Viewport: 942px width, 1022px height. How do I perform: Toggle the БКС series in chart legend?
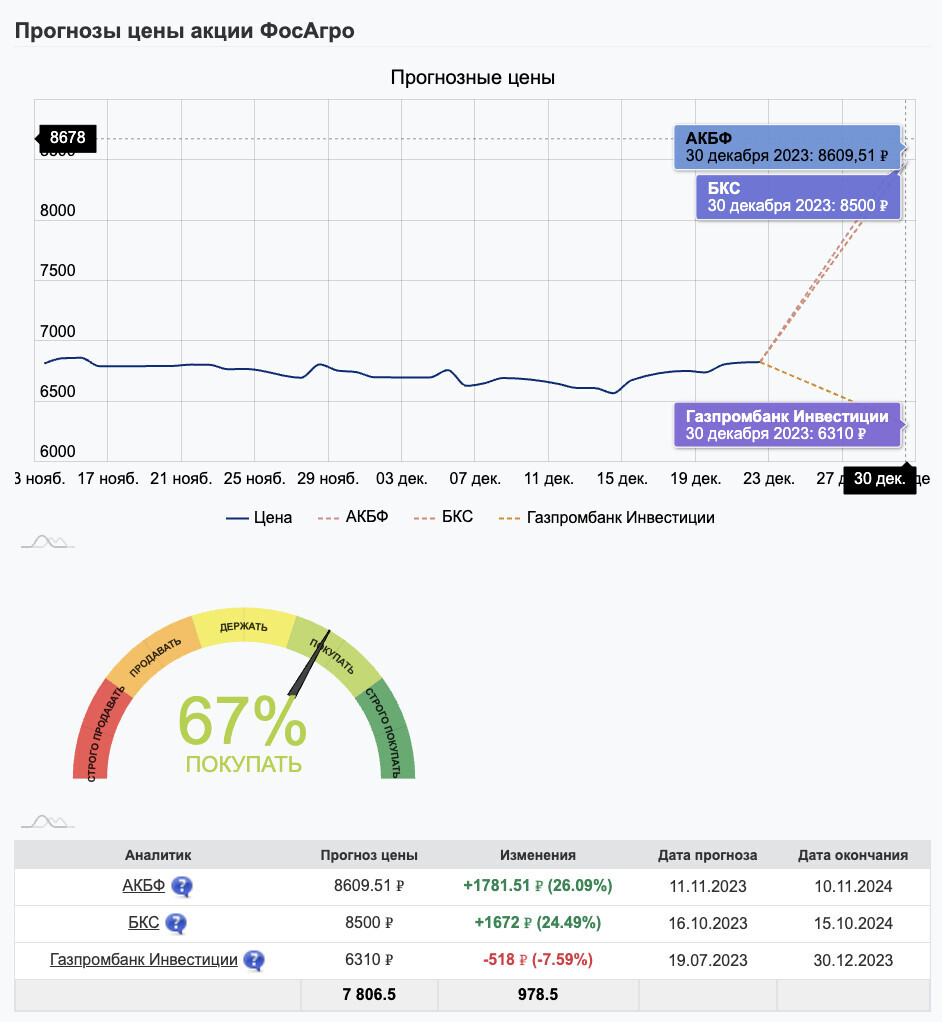443,517
